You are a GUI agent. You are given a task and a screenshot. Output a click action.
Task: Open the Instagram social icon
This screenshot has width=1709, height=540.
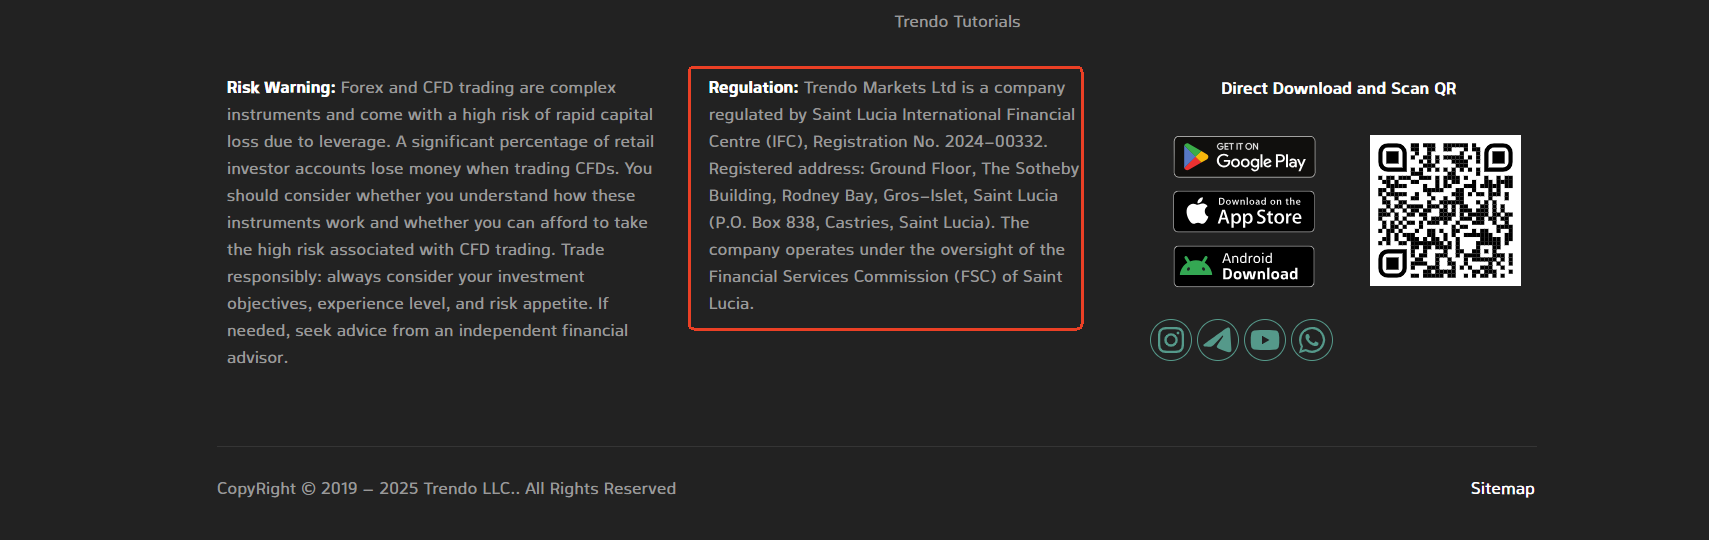click(1171, 340)
